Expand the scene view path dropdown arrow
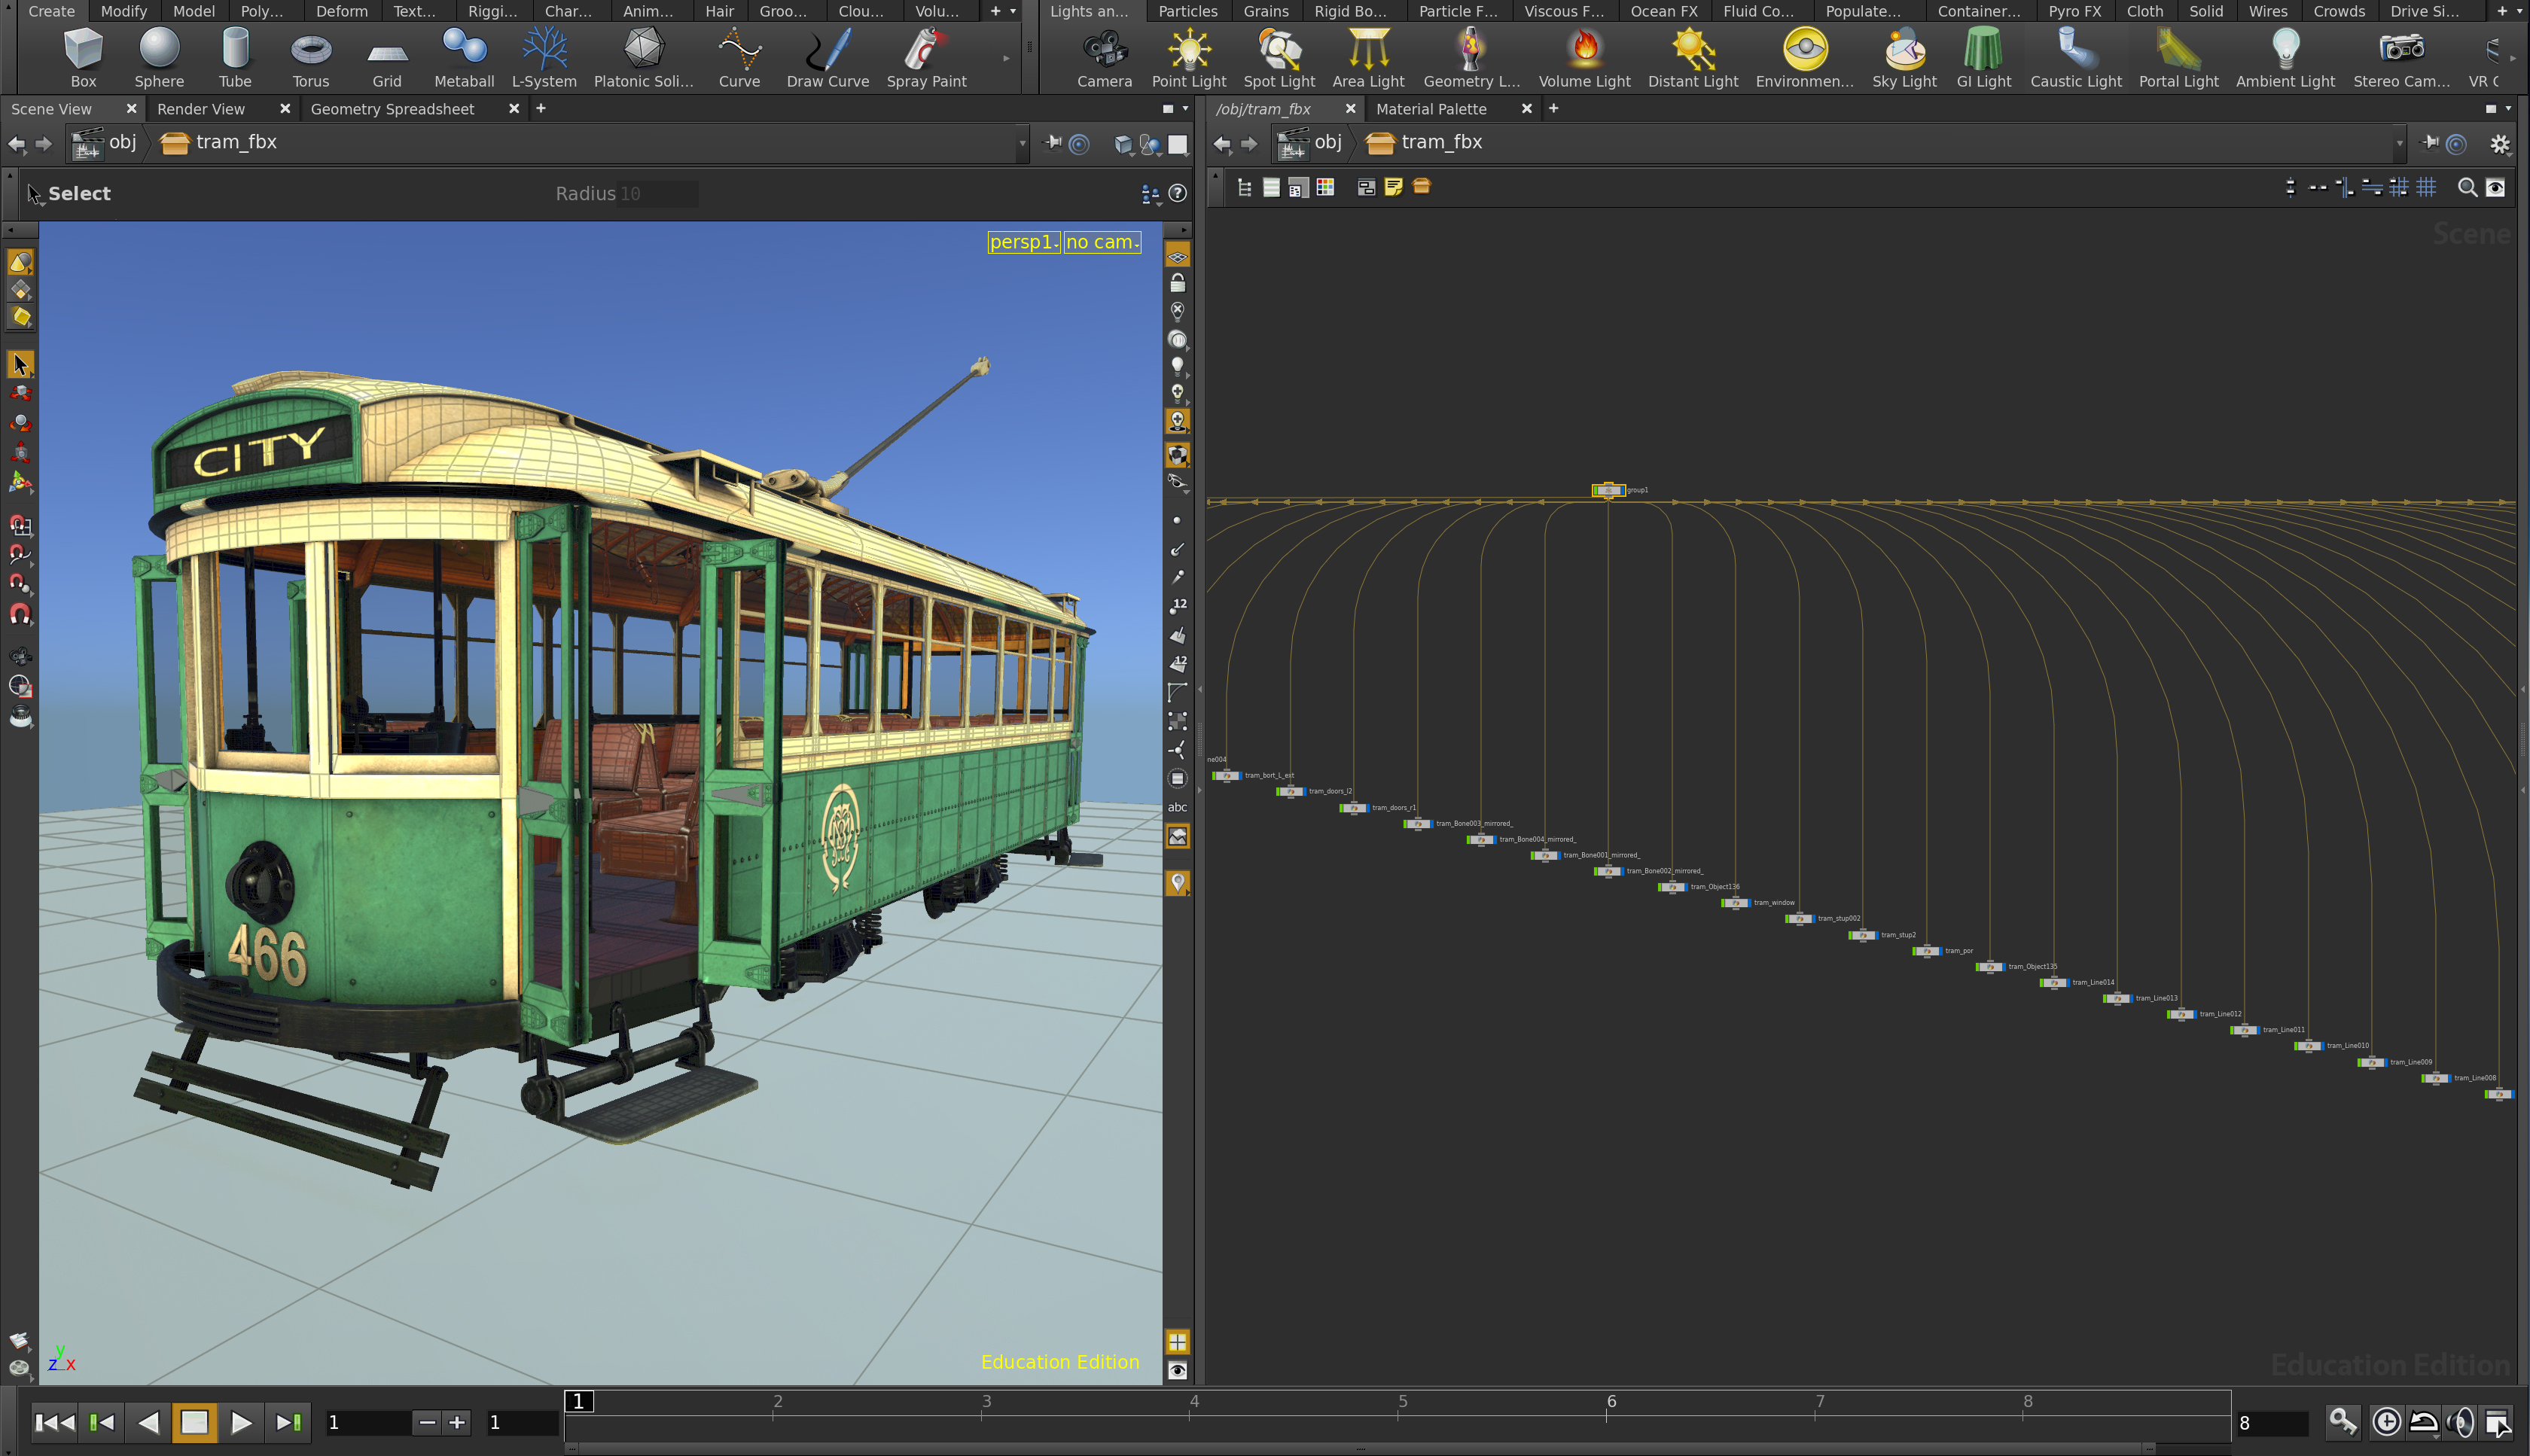2530x1456 pixels. click(1022, 144)
